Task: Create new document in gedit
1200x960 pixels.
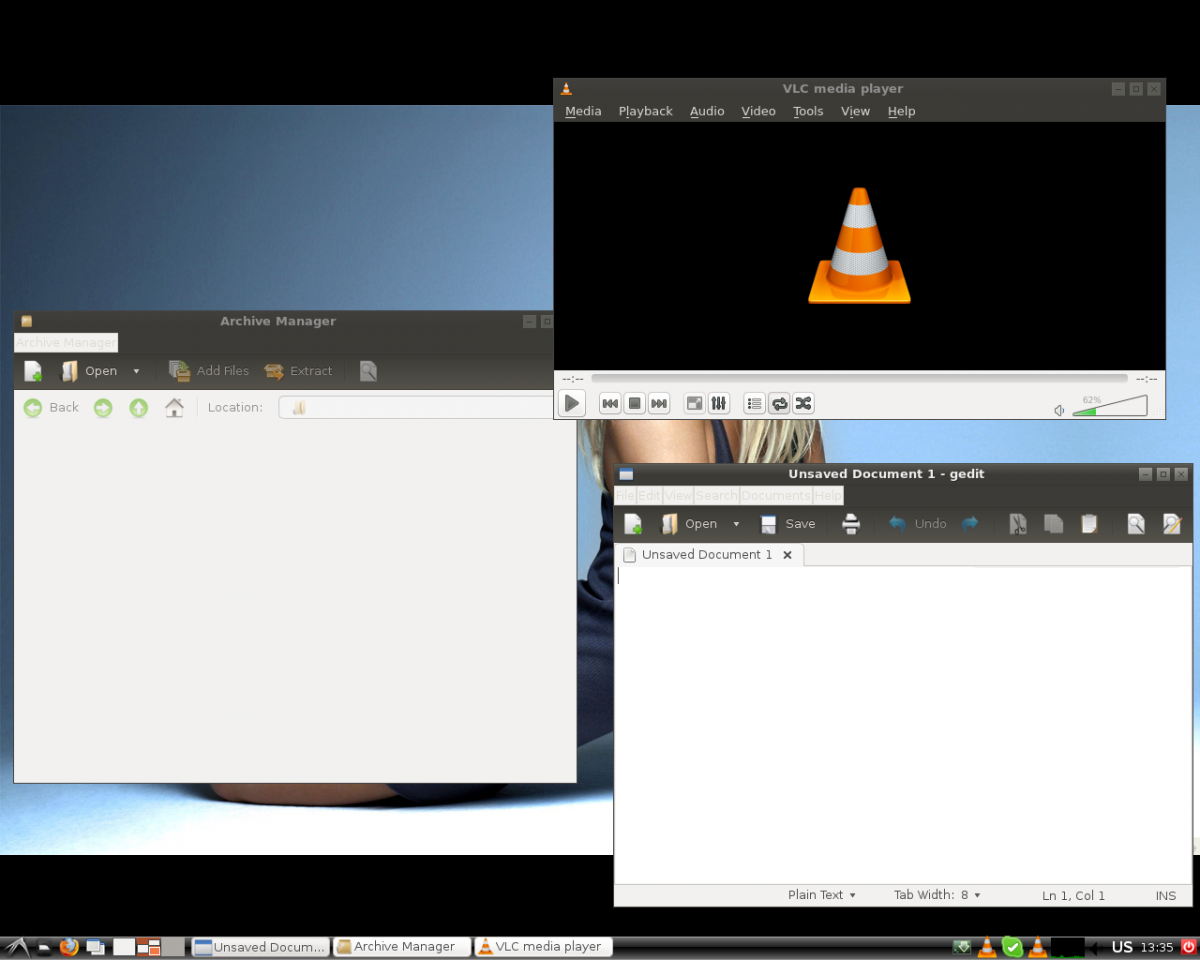Action: [x=633, y=524]
